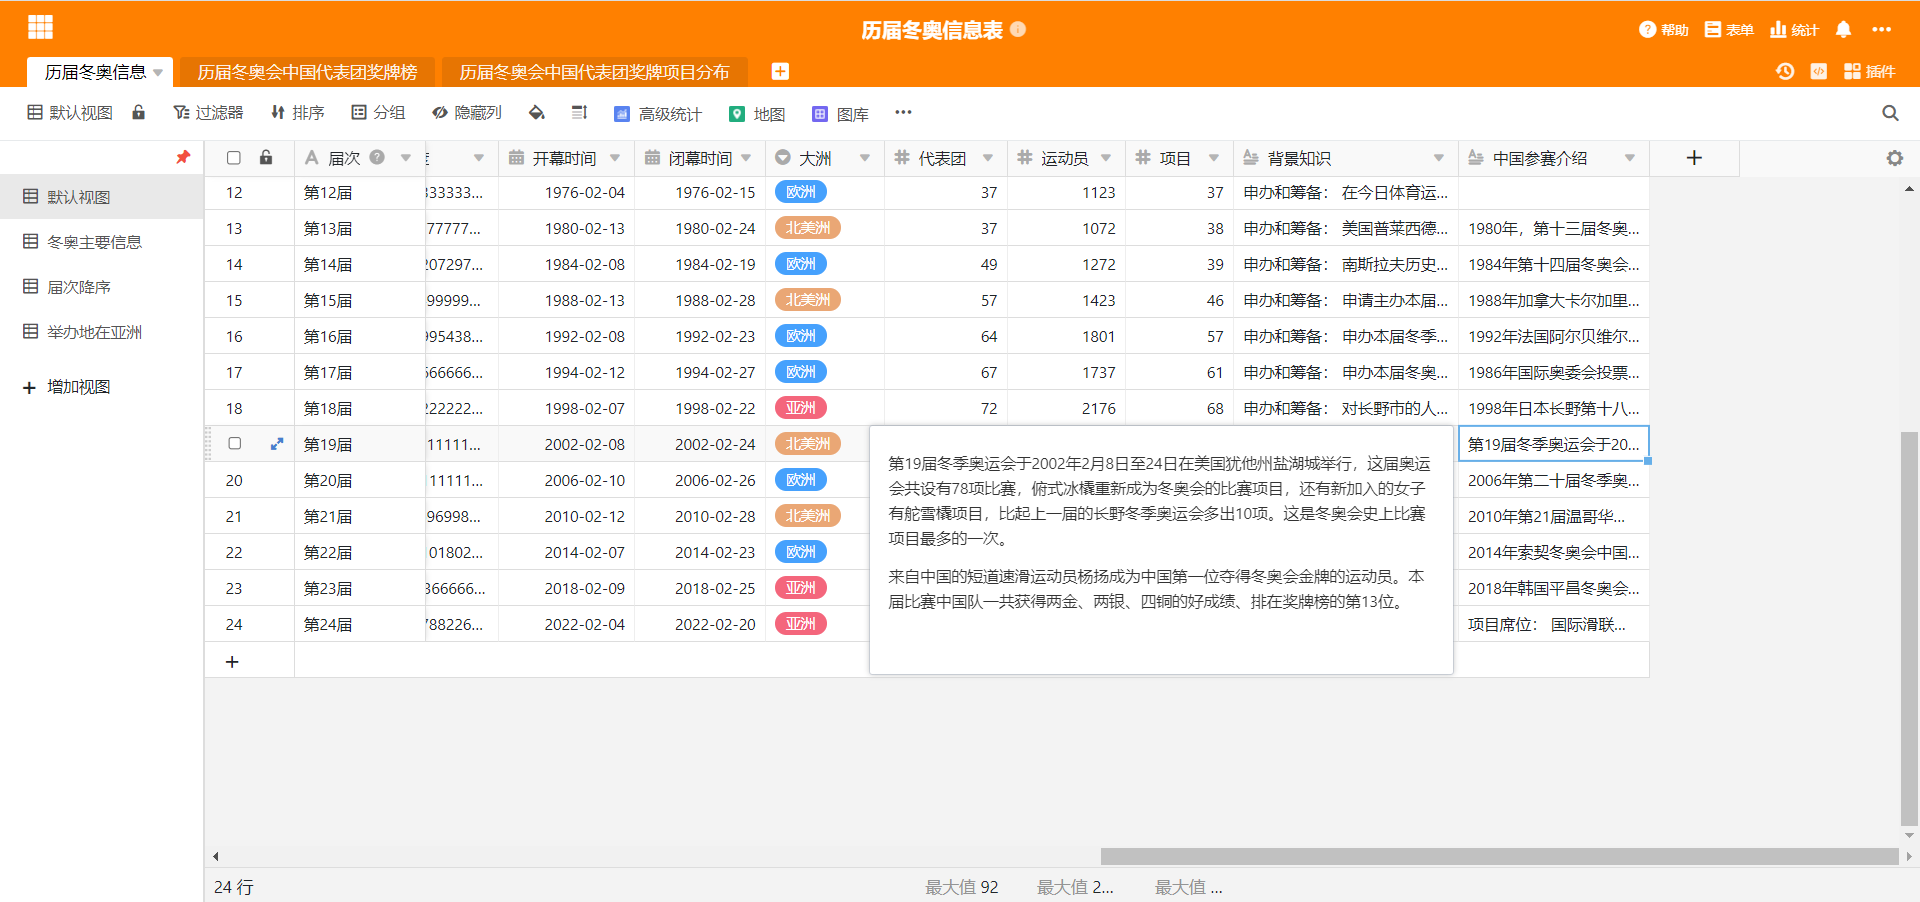Click the vertical scrollbar thumb
Image resolution: width=1920 pixels, height=902 pixels.
click(1909, 629)
